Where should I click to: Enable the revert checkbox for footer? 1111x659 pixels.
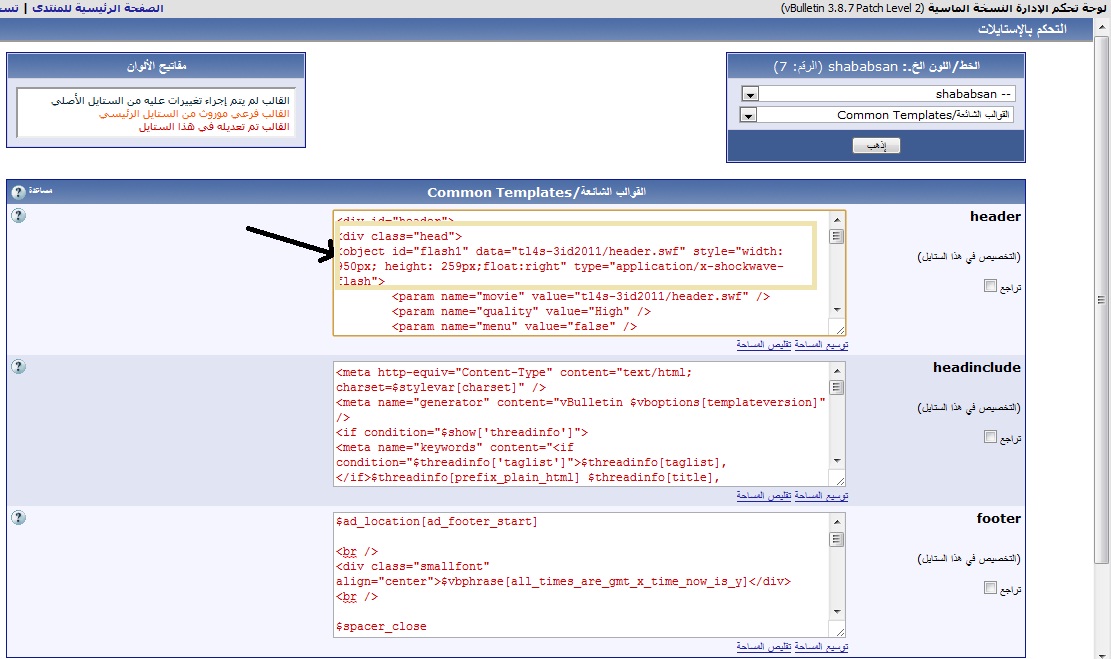(x=990, y=588)
